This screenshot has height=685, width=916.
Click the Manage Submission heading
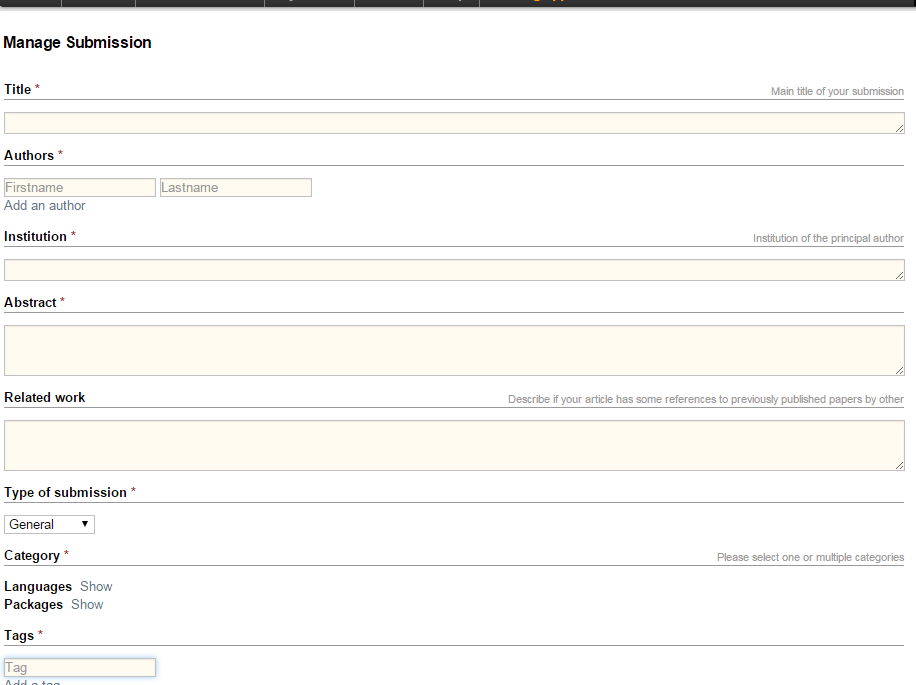click(78, 43)
